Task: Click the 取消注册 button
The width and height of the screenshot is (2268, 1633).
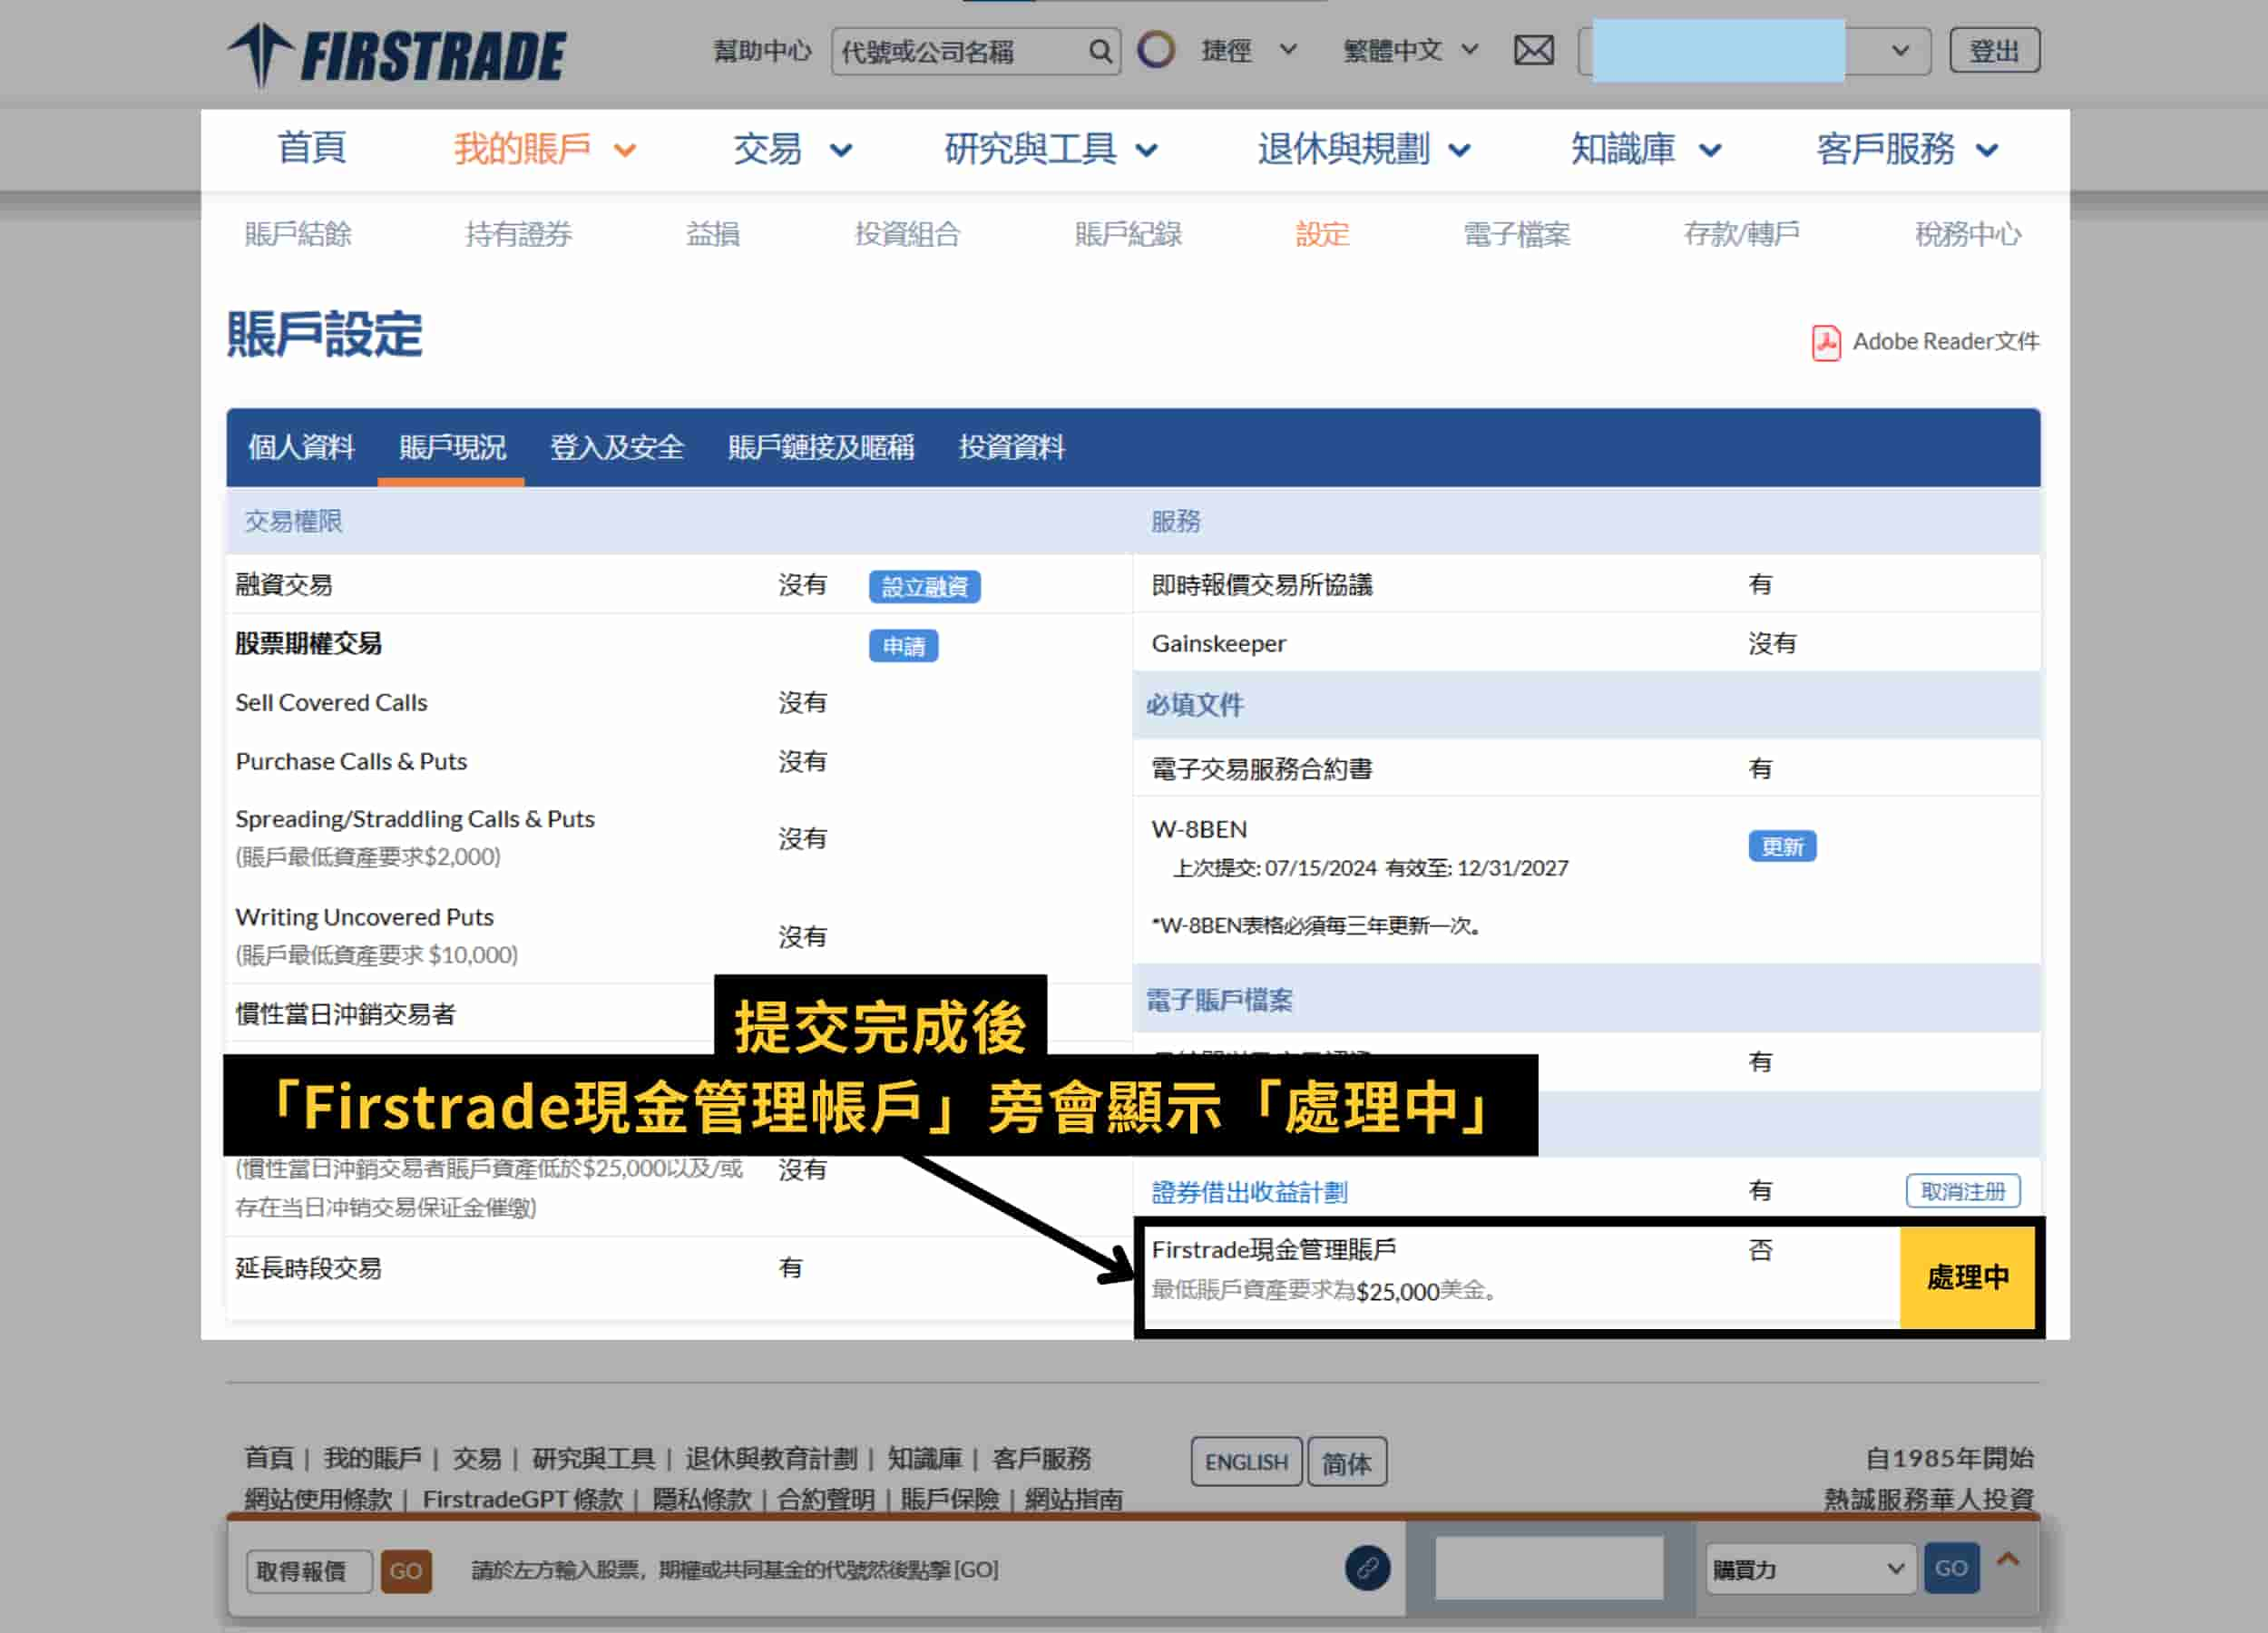Action: coord(1963,1191)
